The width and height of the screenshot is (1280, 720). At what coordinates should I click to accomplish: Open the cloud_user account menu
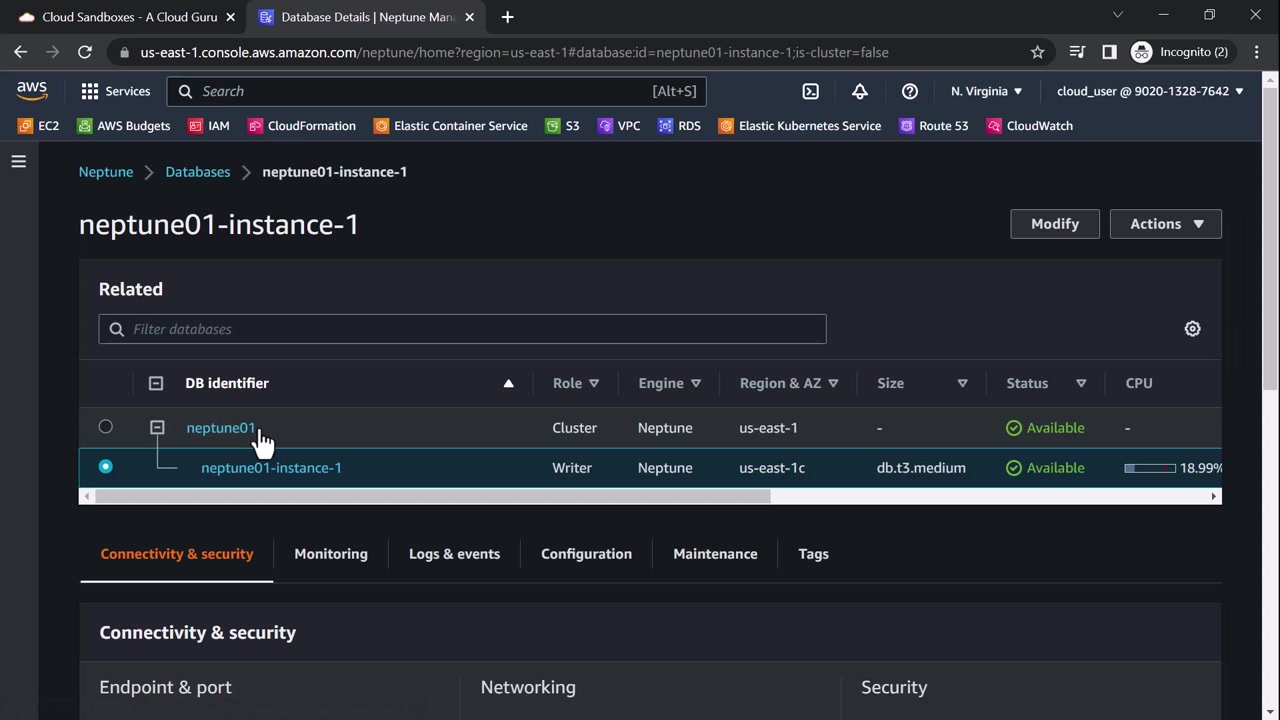(x=1150, y=91)
